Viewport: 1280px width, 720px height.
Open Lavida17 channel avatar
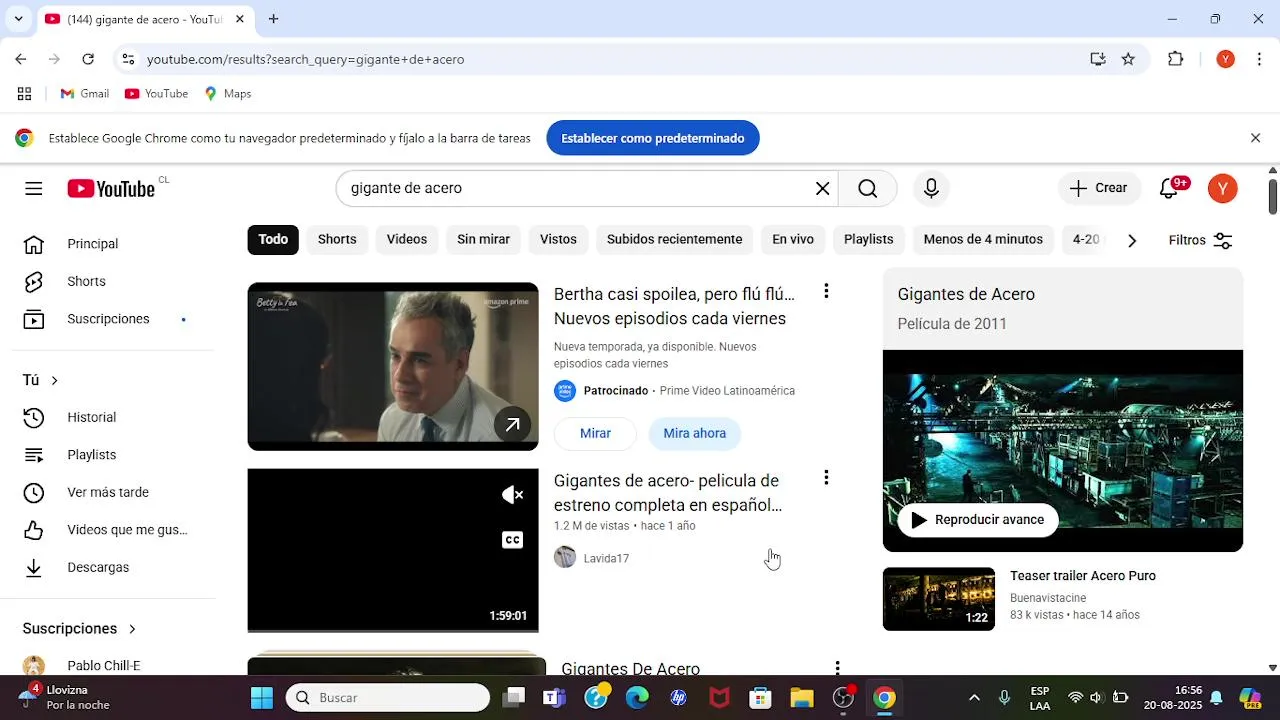coord(565,557)
